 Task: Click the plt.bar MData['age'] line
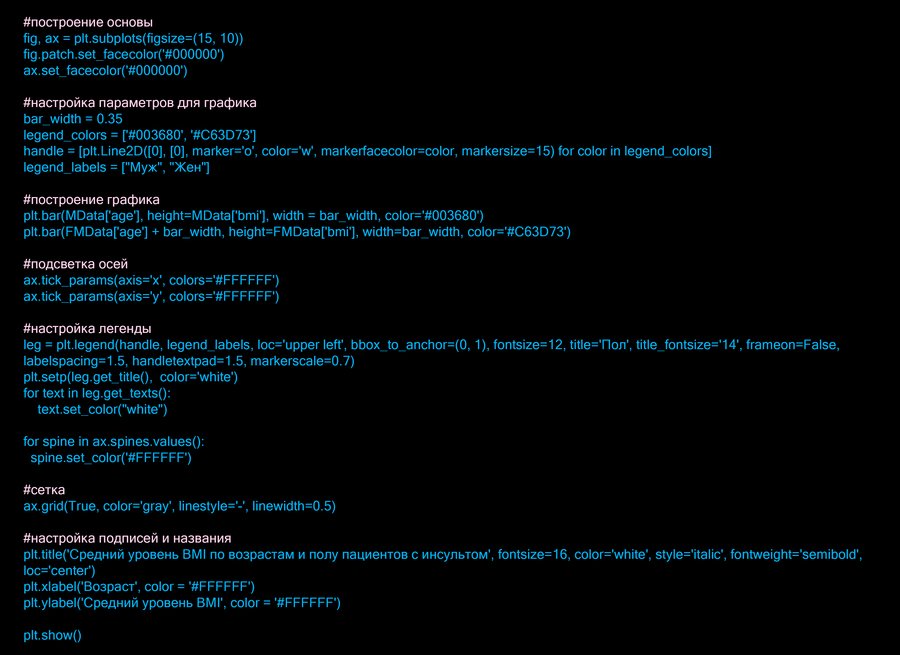click(254, 216)
